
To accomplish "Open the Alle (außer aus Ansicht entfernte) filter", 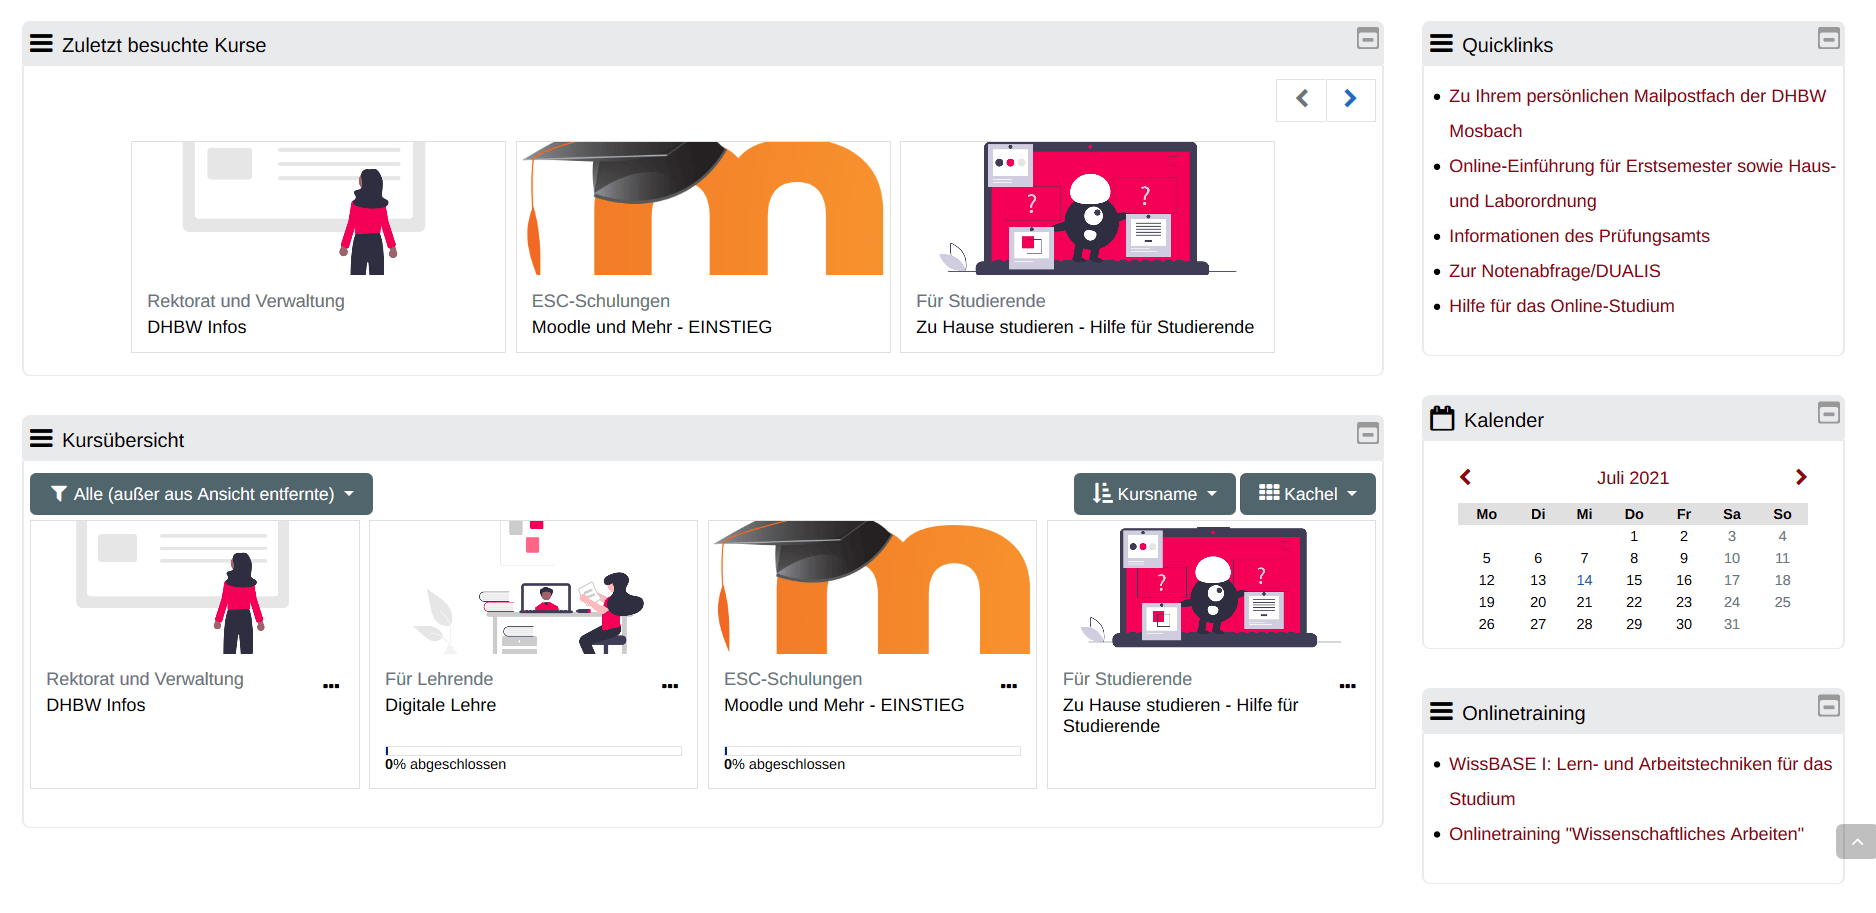I will pyautogui.click(x=201, y=494).
